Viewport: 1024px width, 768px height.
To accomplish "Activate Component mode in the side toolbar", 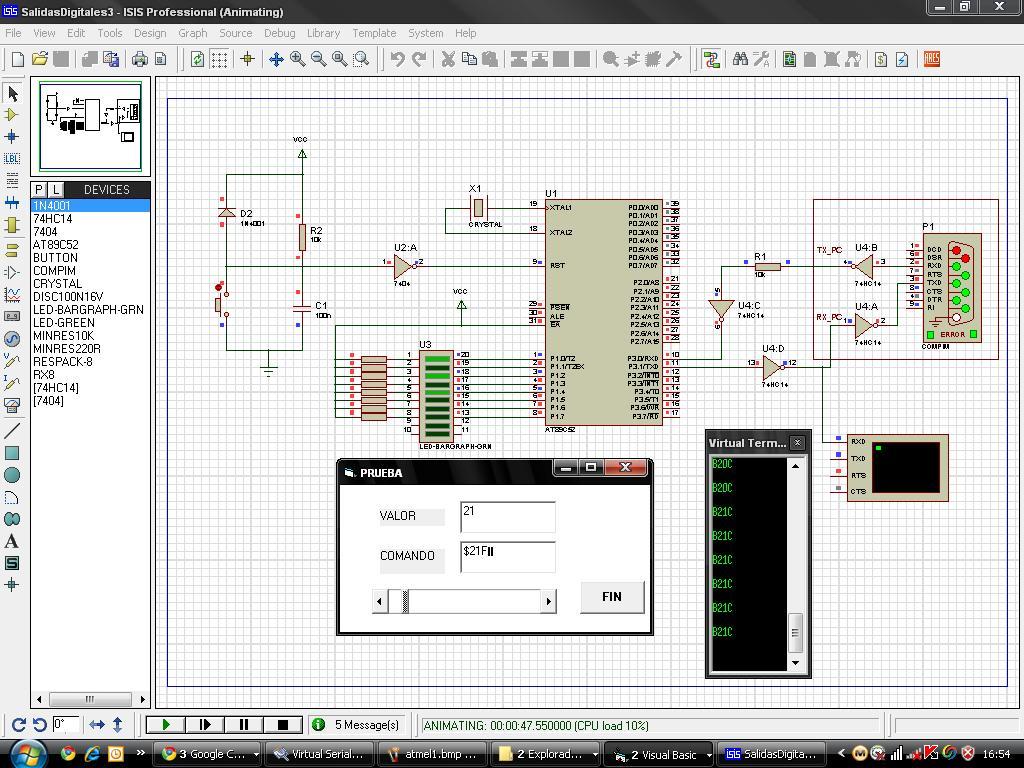I will pos(12,114).
